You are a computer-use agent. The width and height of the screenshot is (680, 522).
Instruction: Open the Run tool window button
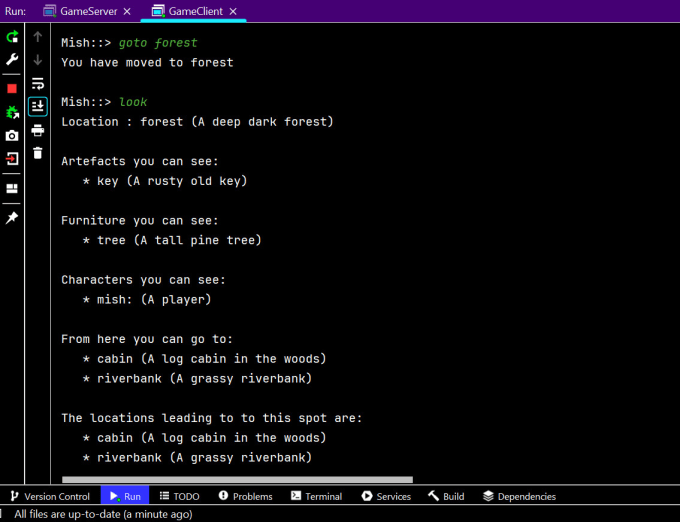point(125,496)
